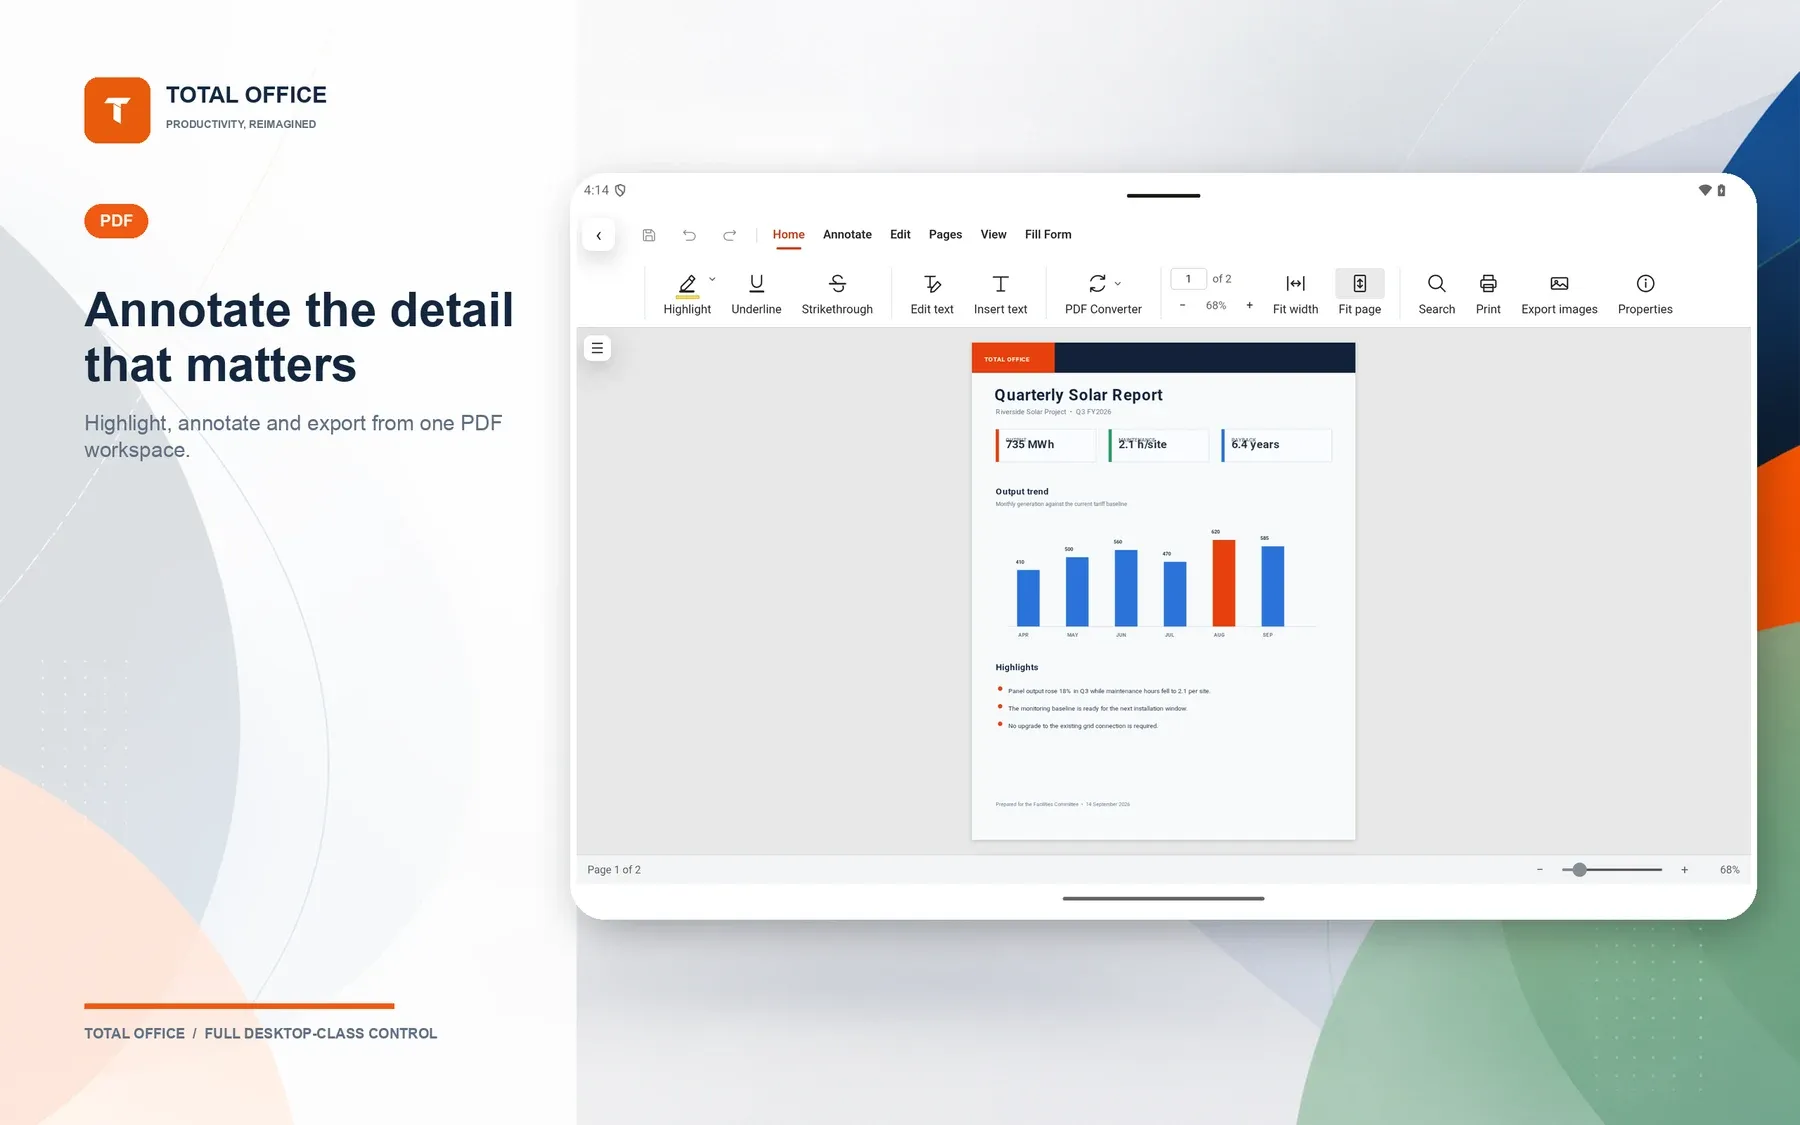
Task: Click Export images
Action: pos(1559,294)
